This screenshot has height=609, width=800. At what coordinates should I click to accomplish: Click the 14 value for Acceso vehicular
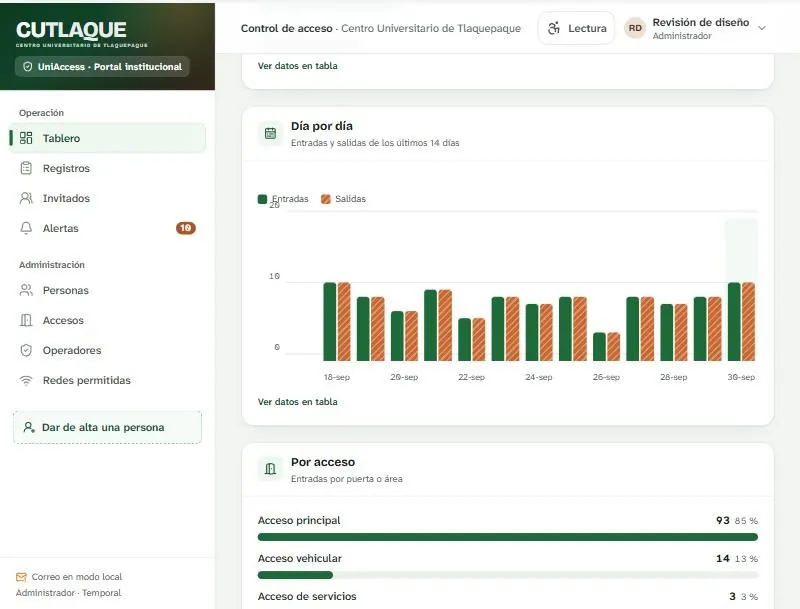point(723,559)
